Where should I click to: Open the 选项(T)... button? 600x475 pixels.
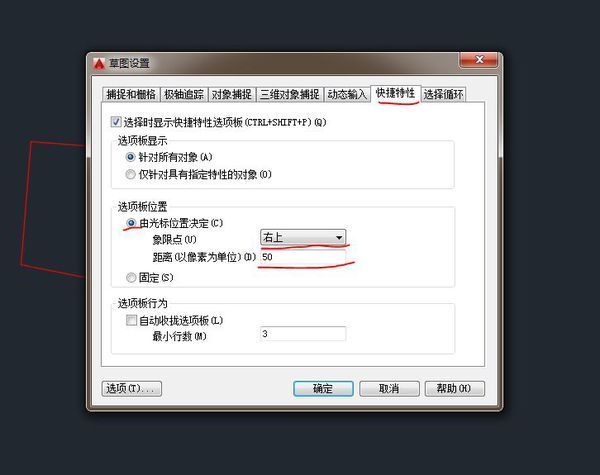[132, 389]
